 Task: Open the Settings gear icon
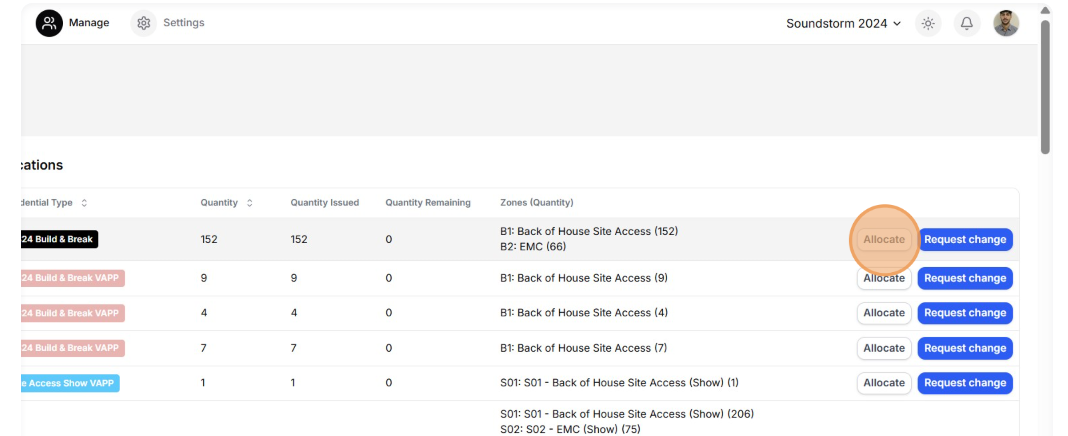click(x=144, y=23)
